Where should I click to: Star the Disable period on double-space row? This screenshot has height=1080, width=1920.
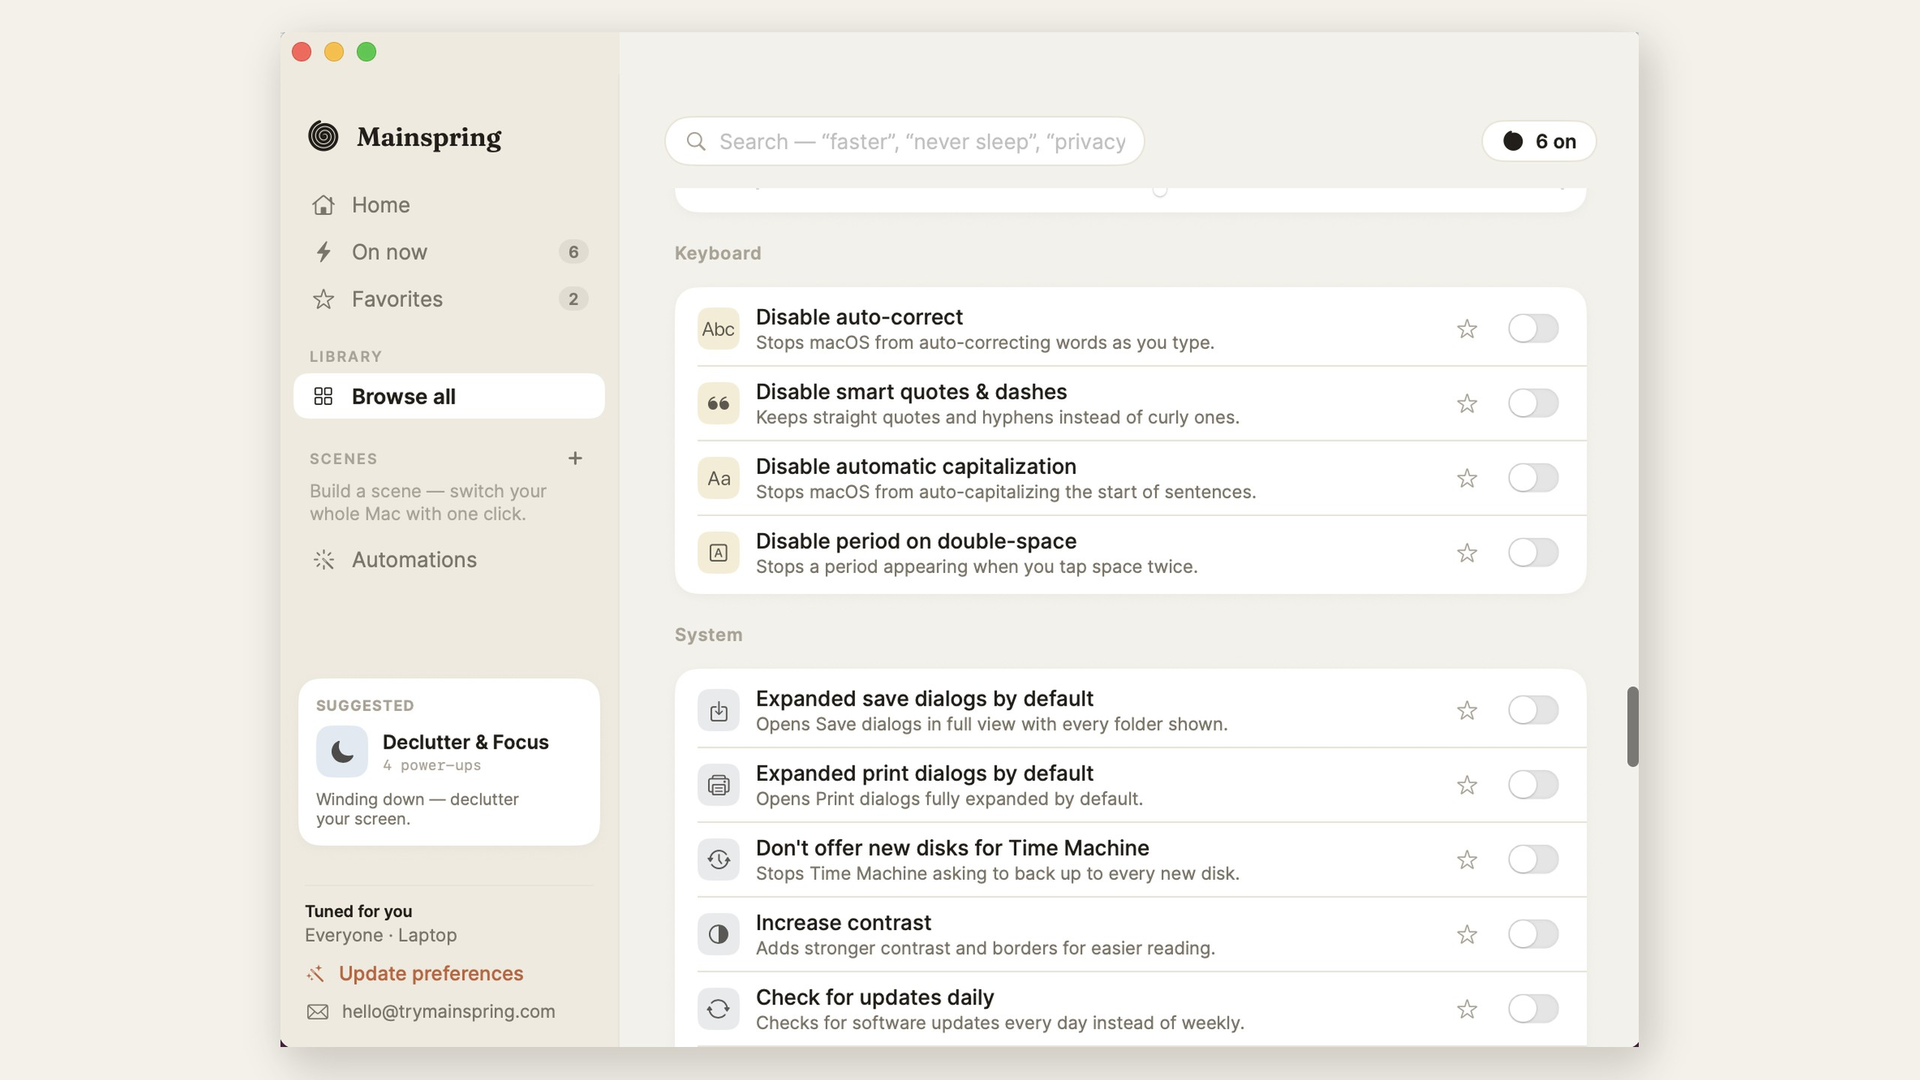1467,553
